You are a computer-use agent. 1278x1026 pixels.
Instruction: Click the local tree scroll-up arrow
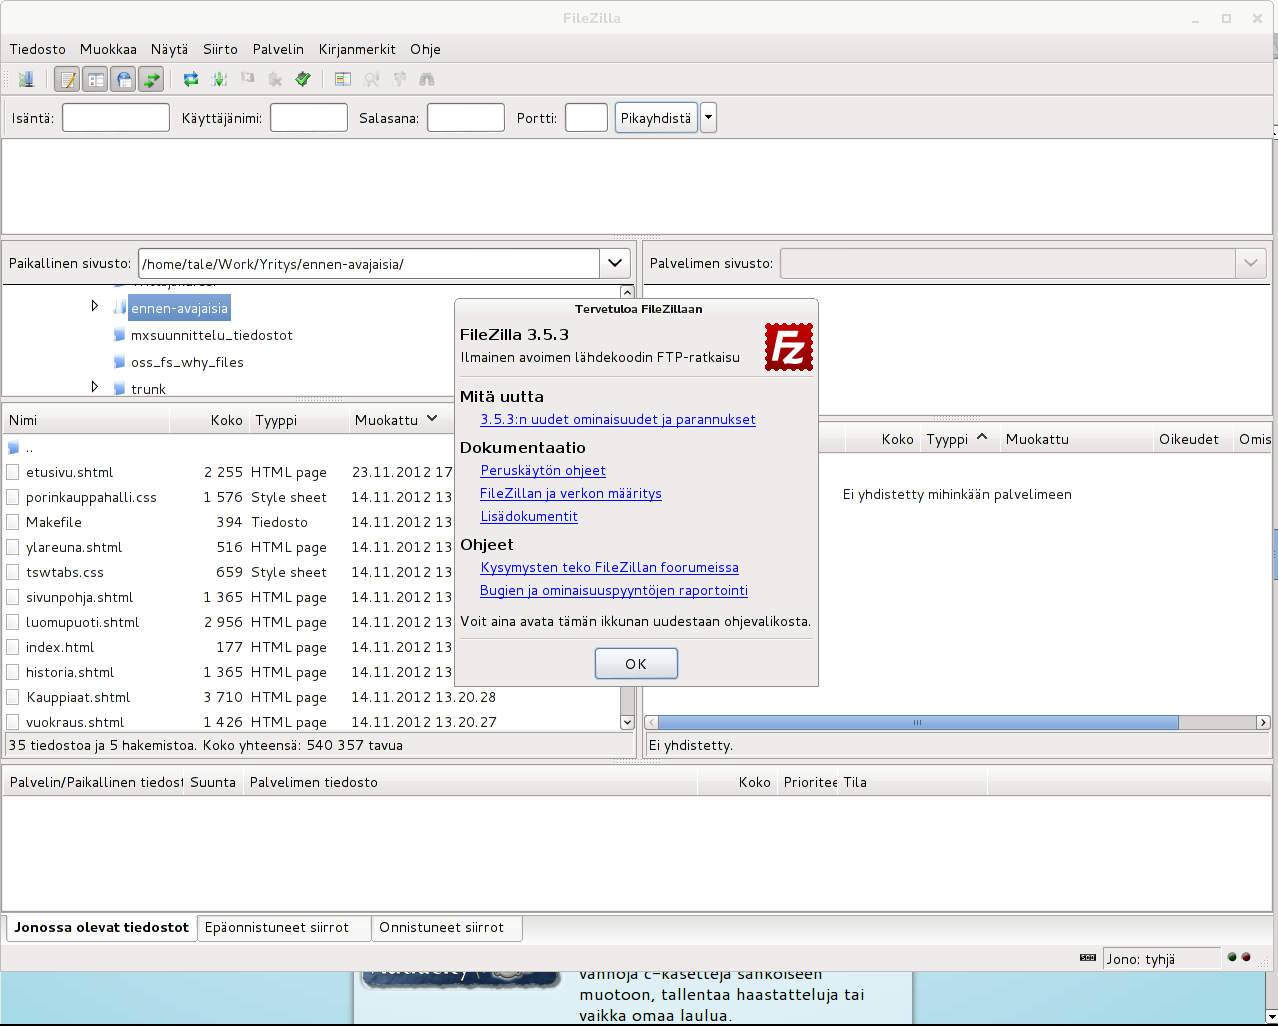click(x=627, y=292)
